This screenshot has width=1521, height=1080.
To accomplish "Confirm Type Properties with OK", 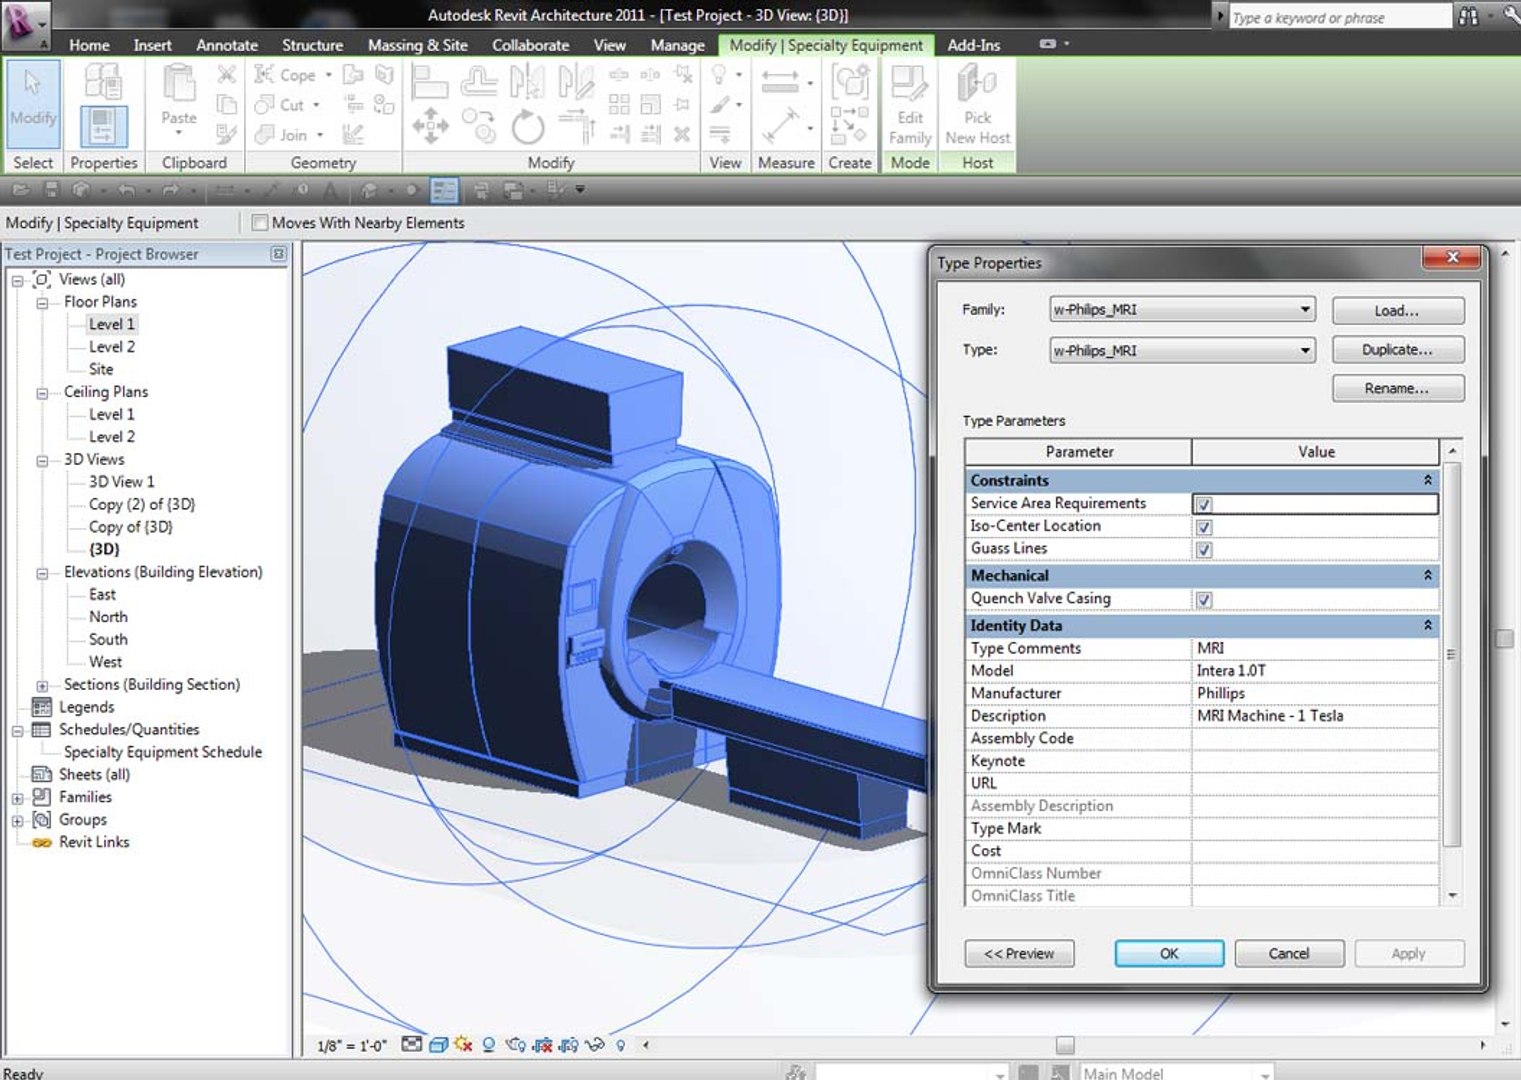I will point(1169,954).
